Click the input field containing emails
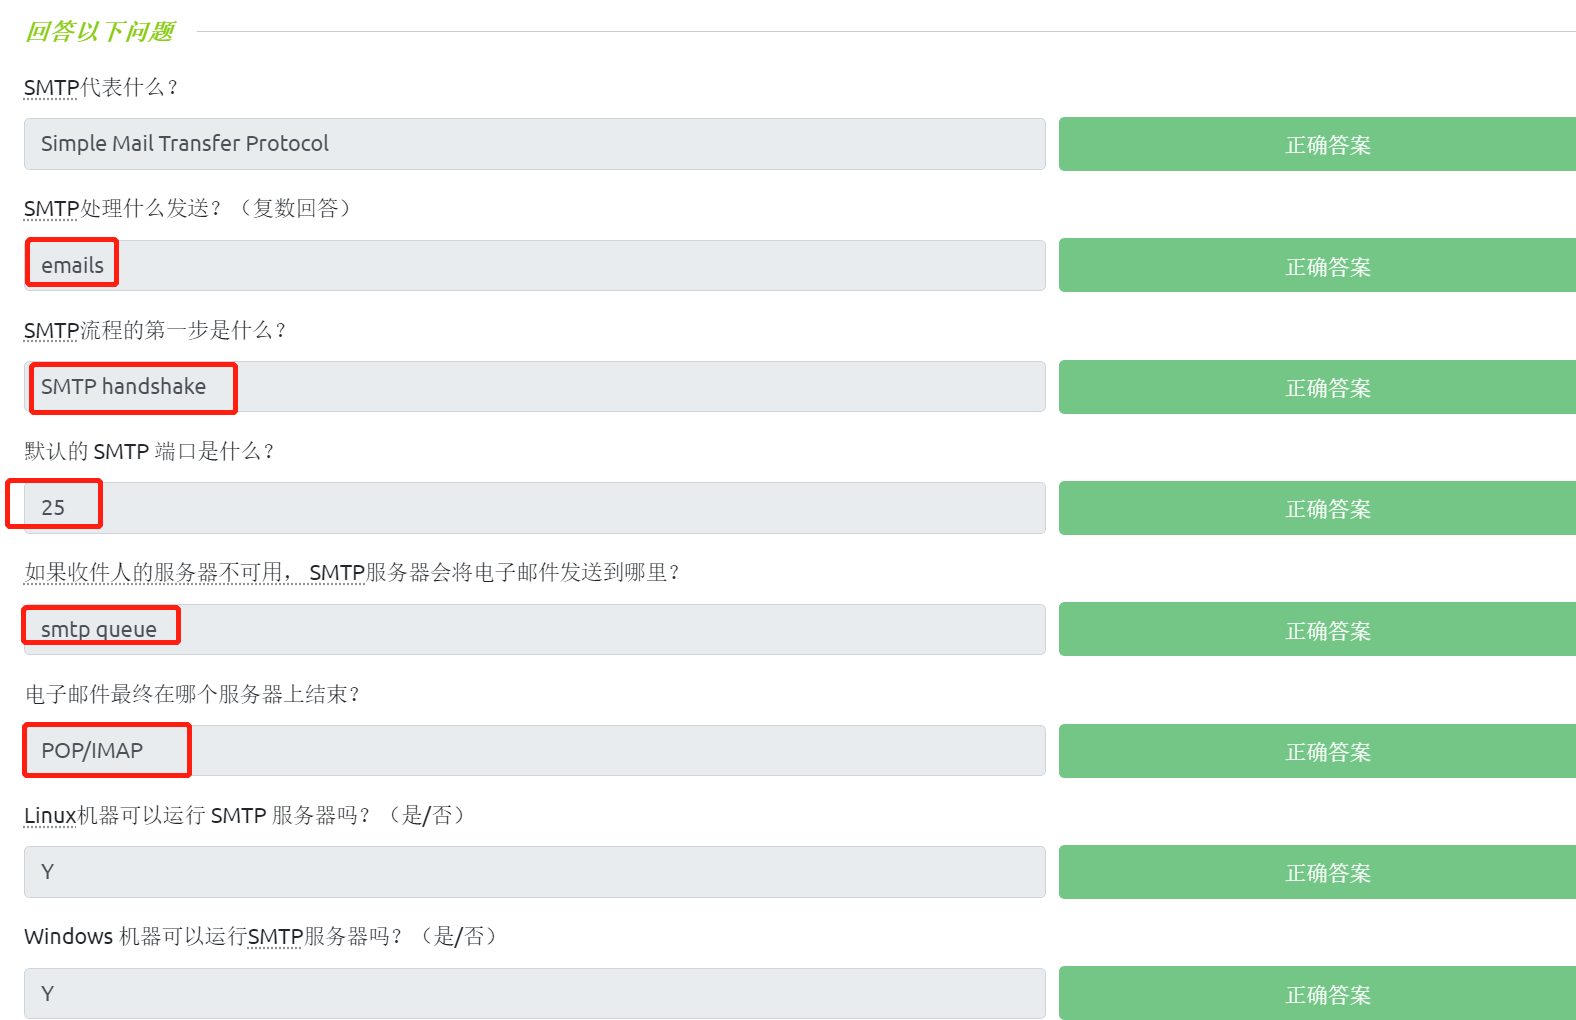 (x=535, y=266)
